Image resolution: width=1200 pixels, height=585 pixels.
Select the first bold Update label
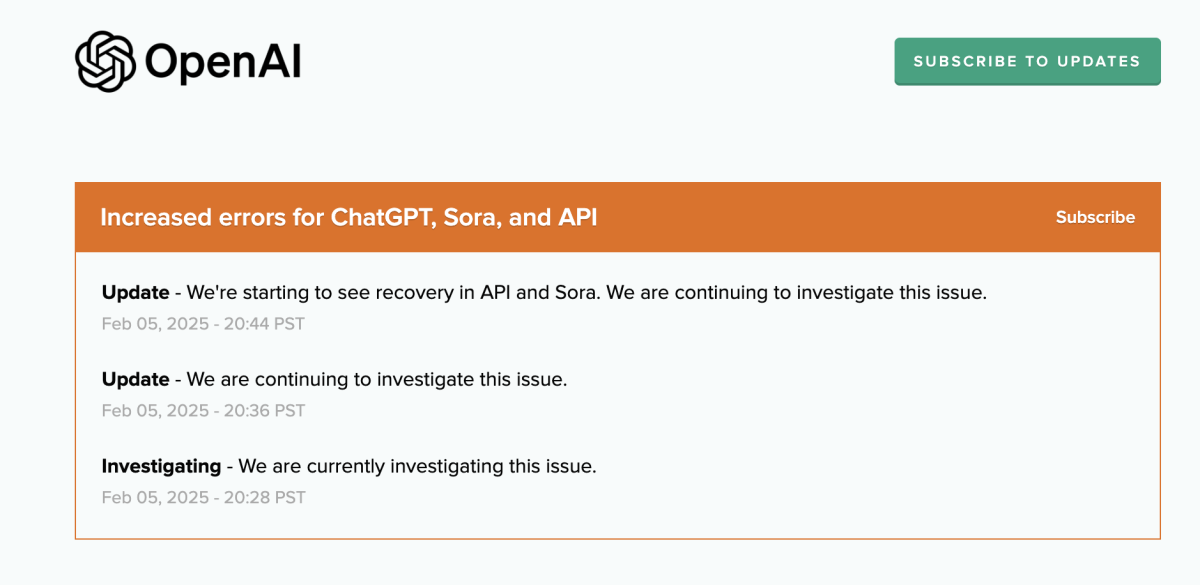point(135,293)
